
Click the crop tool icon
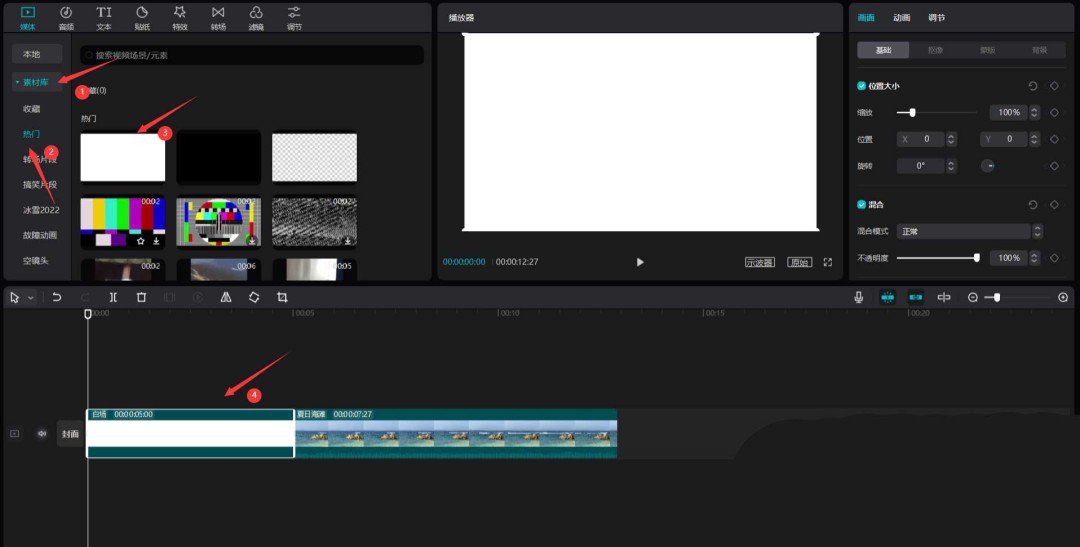pos(282,298)
